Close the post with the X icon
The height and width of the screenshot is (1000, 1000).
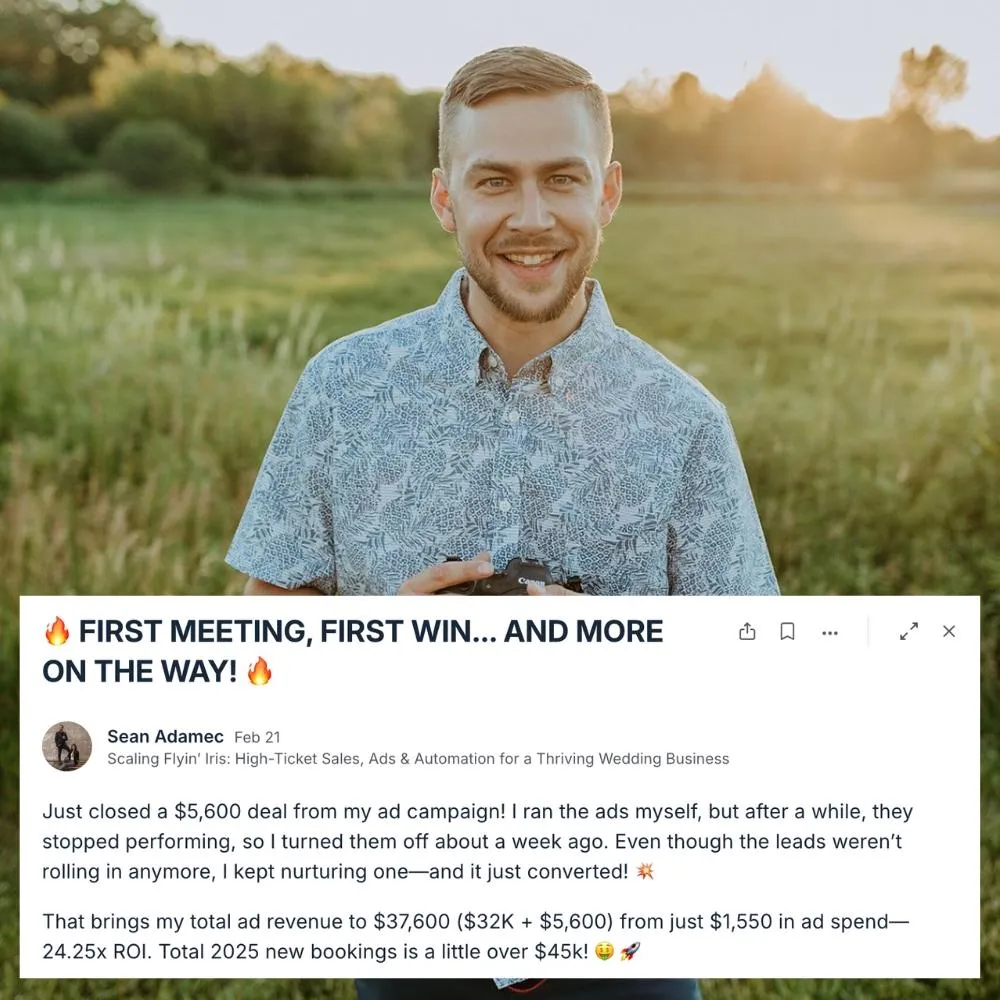click(949, 631)
